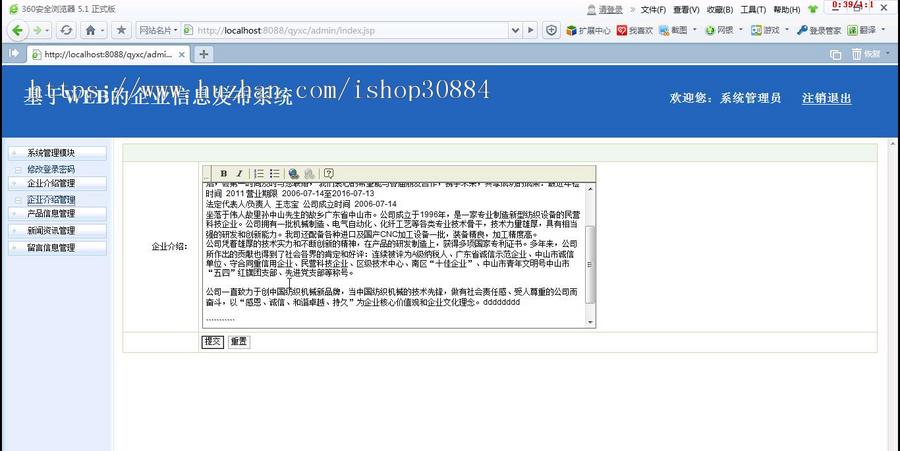Open the 帮助(H) menu
The height and width of the screenshot is (451, 900).
(786, 10)
